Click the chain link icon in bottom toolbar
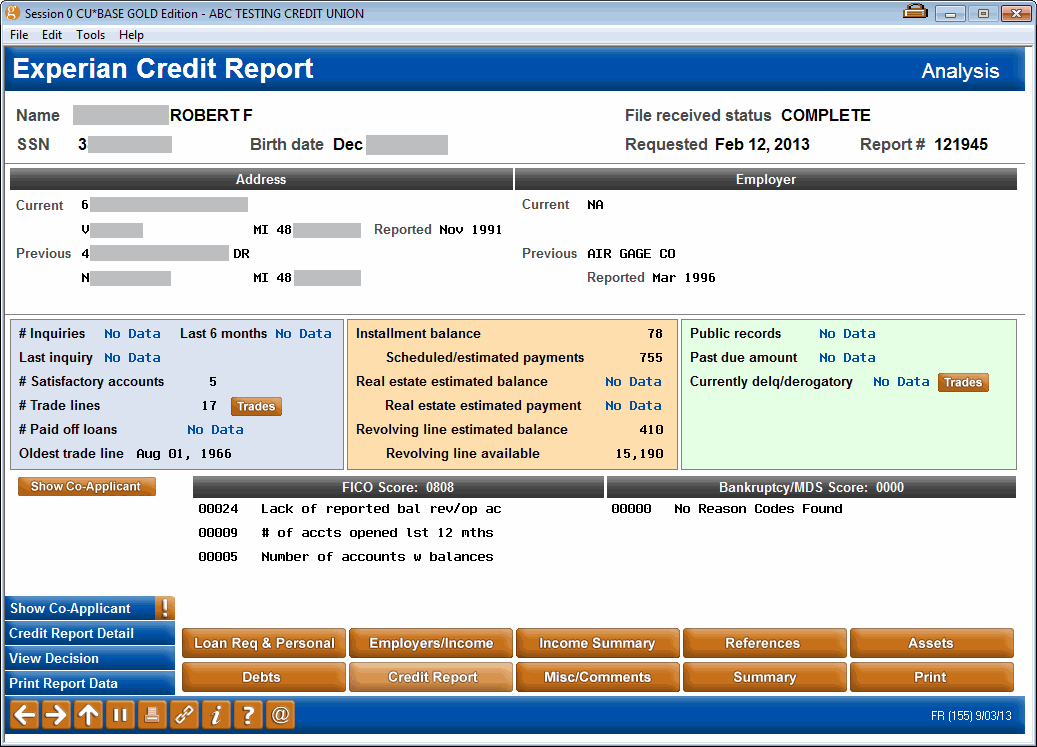1037x747 pixels. click(184, 715)
